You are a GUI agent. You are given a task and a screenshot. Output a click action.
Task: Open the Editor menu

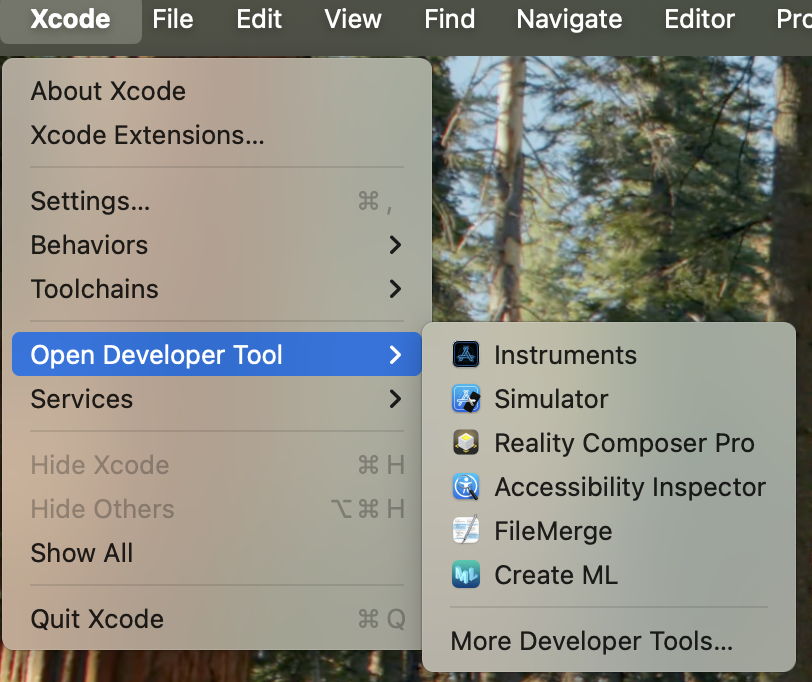tap(699, 19)
